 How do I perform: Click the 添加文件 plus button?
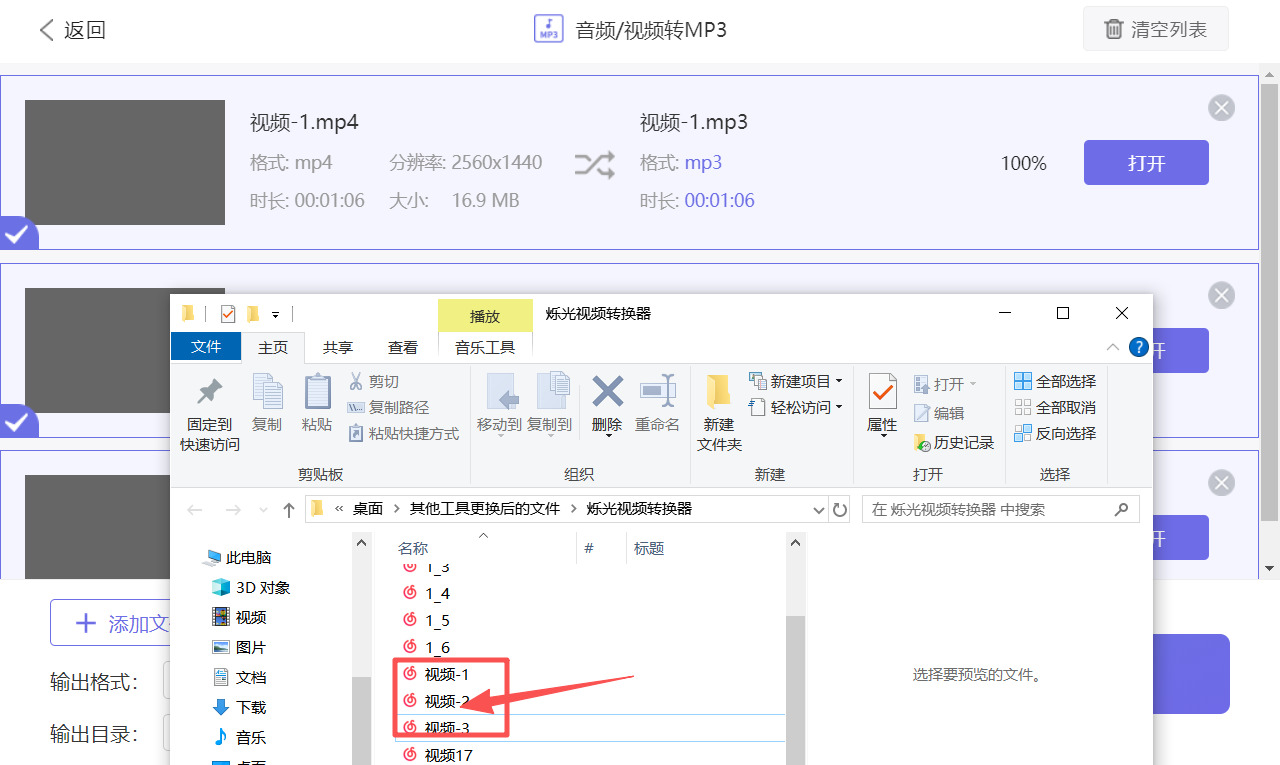coord(112,624)
